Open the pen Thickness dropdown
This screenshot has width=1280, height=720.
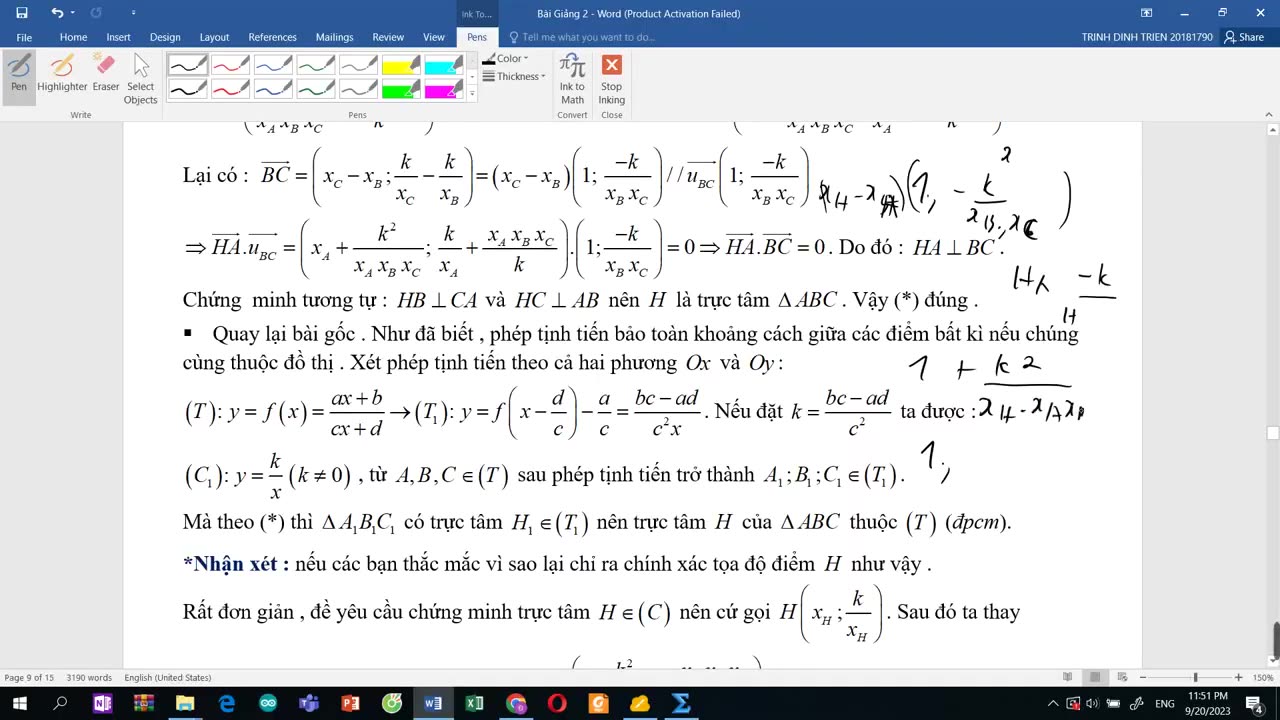click(x=514, y=77)
